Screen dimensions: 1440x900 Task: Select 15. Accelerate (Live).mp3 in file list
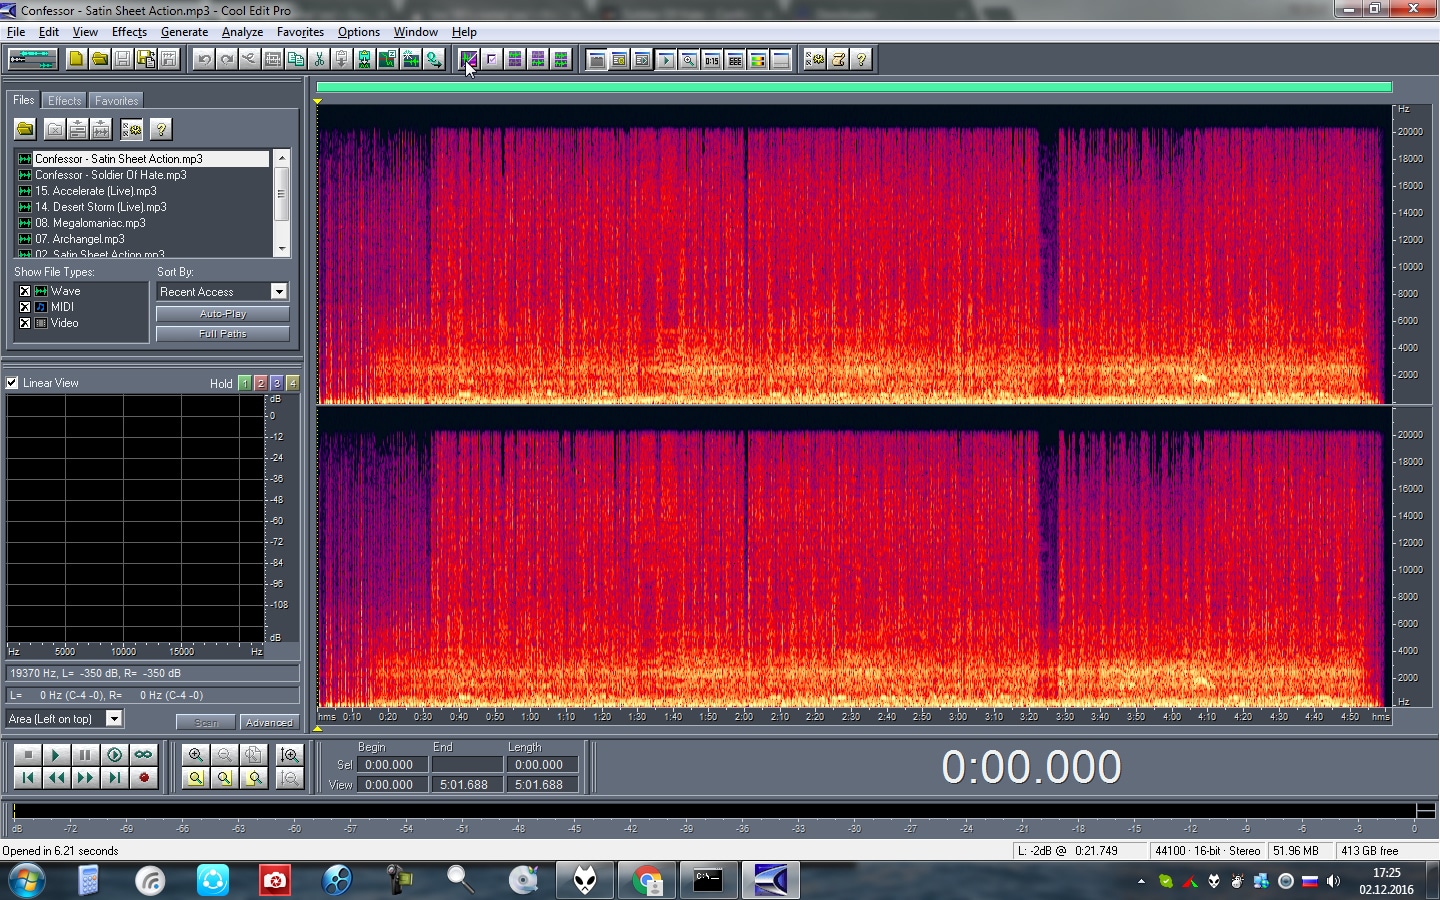pyautogui.click(x=96, y=191)
